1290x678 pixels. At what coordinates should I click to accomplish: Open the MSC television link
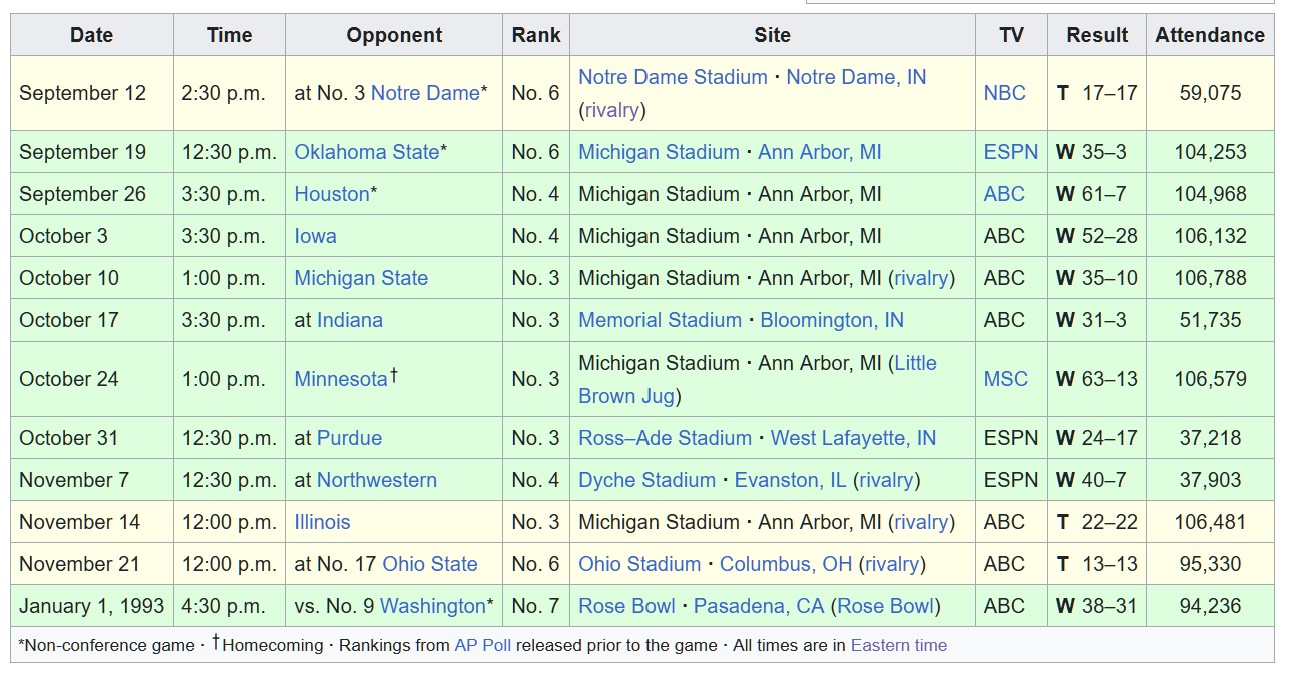(1005, 379)
